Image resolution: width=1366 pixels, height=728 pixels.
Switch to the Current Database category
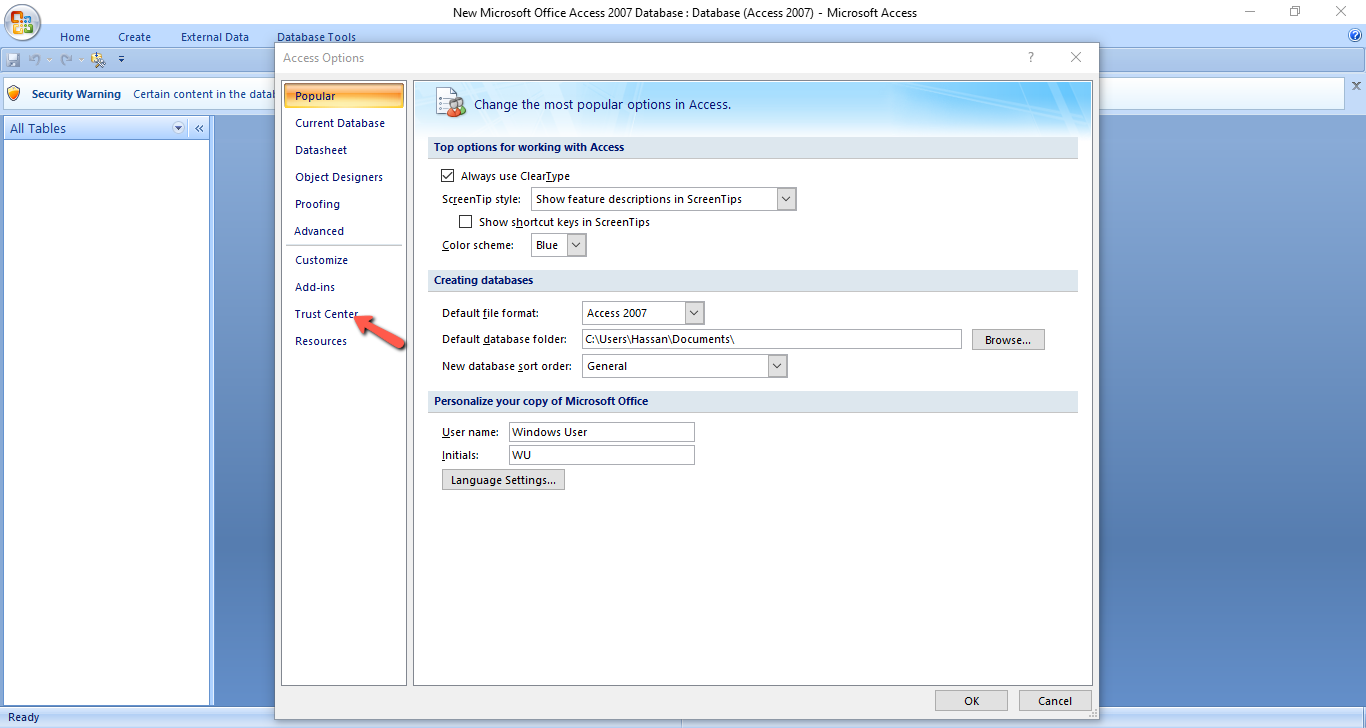[x=340, y=123]
